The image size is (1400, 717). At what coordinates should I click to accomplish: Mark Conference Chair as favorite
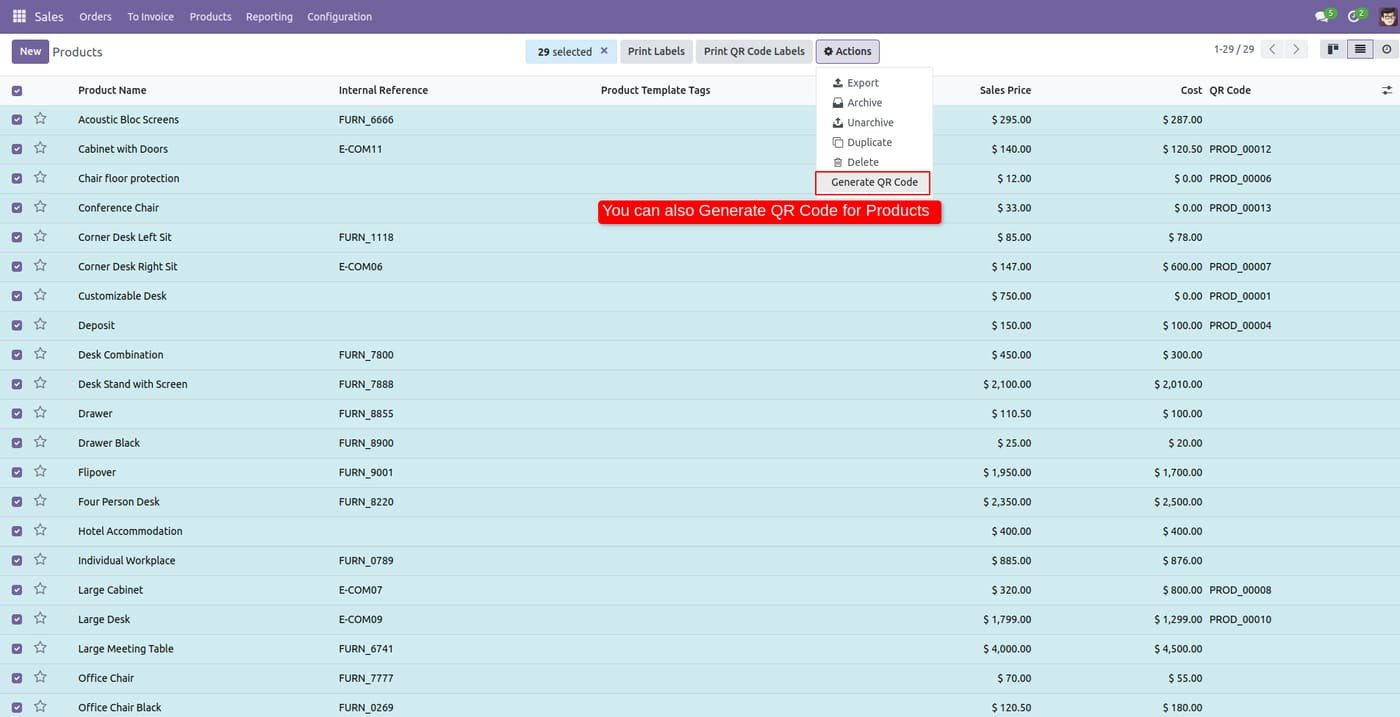click(40, 207)
